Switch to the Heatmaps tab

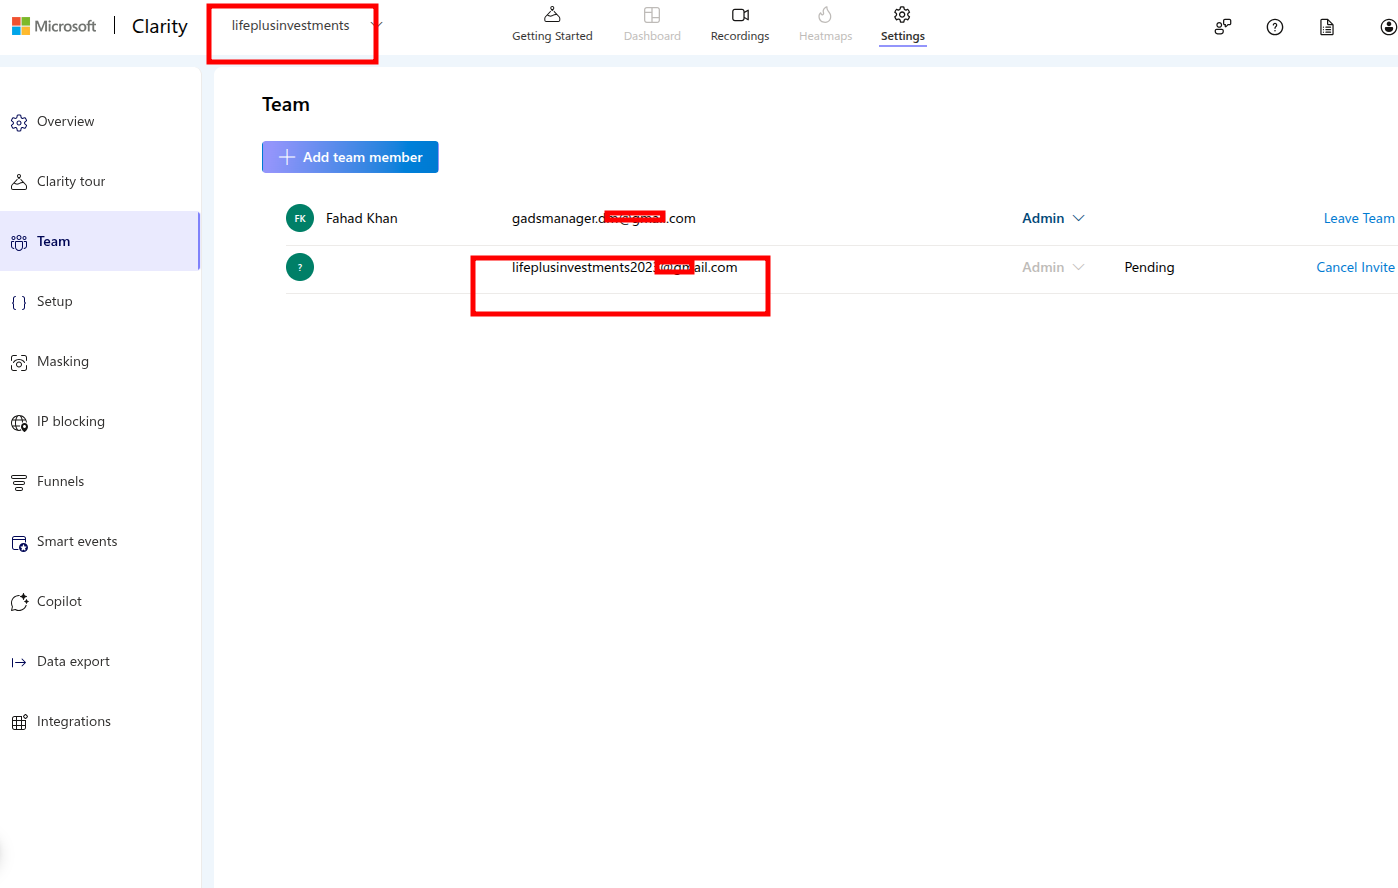click(825, 25)
